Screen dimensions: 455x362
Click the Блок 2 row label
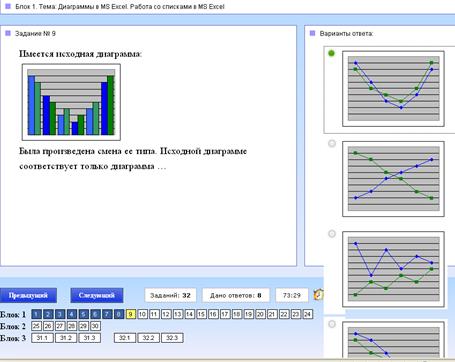pyautogui.click(x=13, y=326)
